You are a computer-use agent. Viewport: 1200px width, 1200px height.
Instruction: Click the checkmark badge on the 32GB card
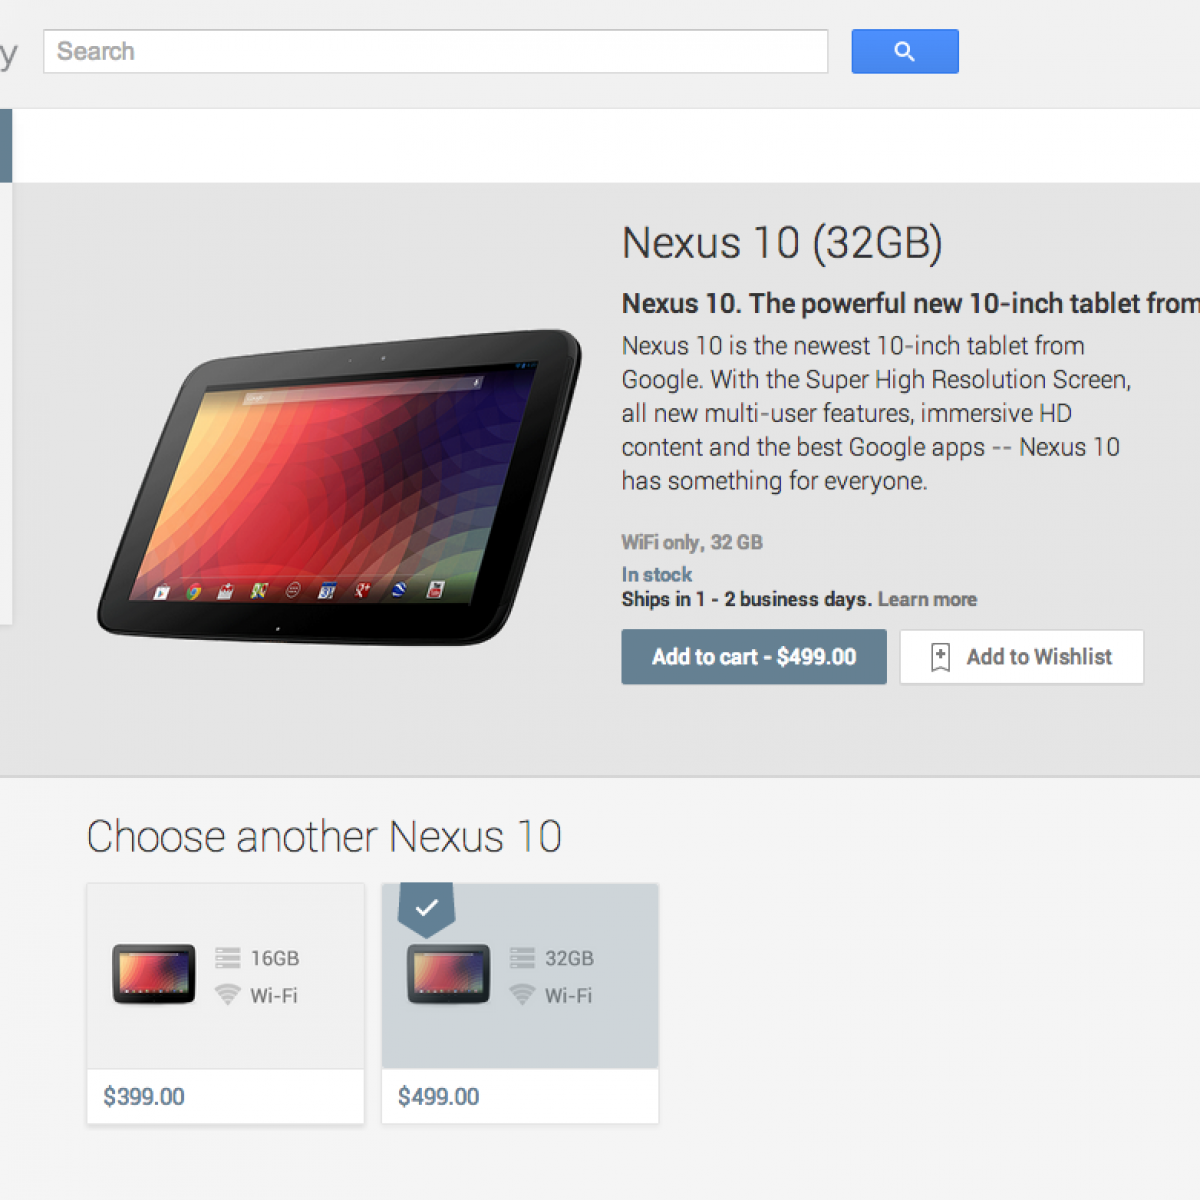tap(427, 908)
